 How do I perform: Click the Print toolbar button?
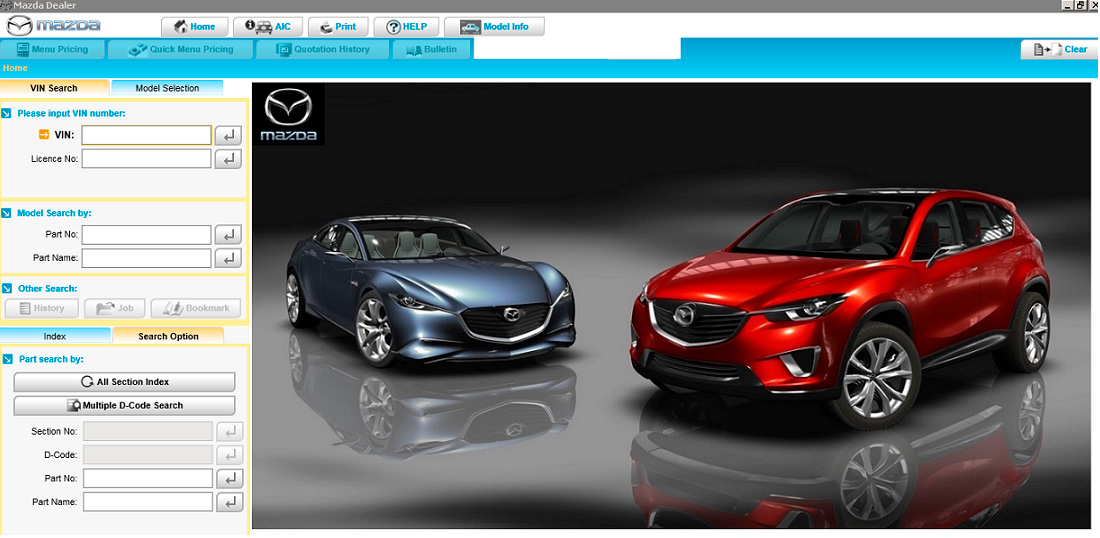coord(337,27)
